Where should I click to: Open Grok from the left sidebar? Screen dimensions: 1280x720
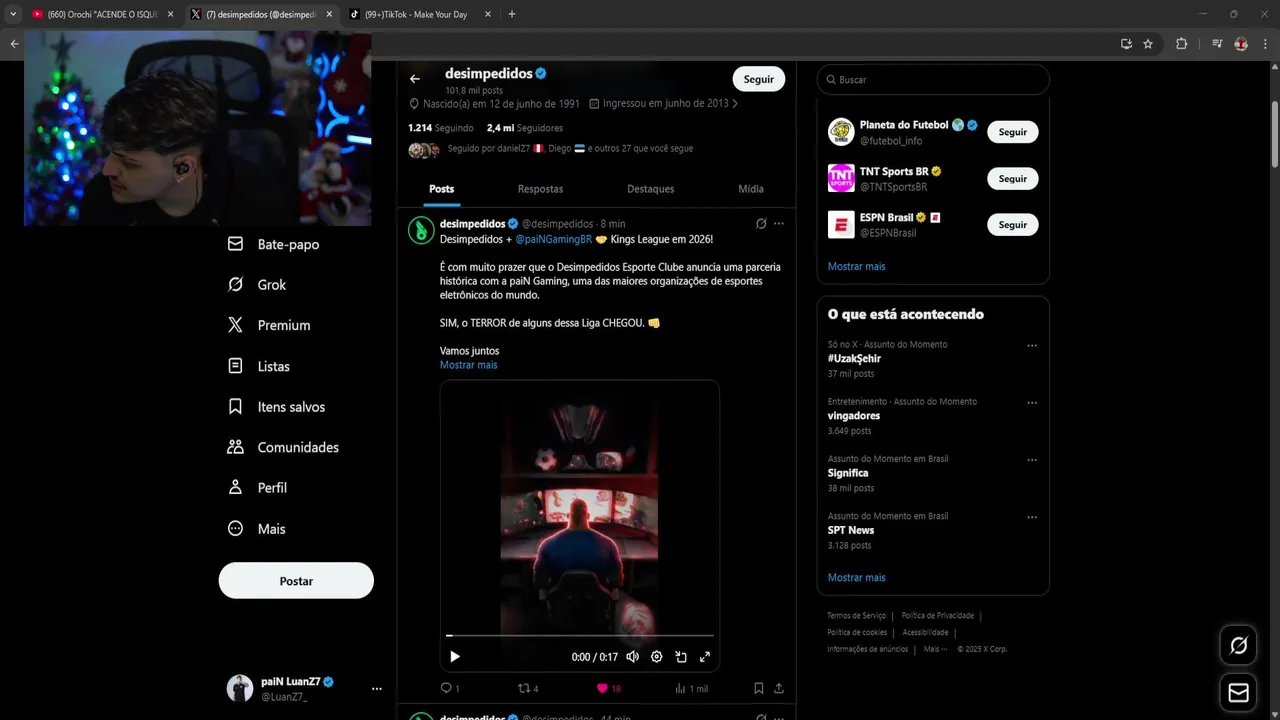coord(257,285)
